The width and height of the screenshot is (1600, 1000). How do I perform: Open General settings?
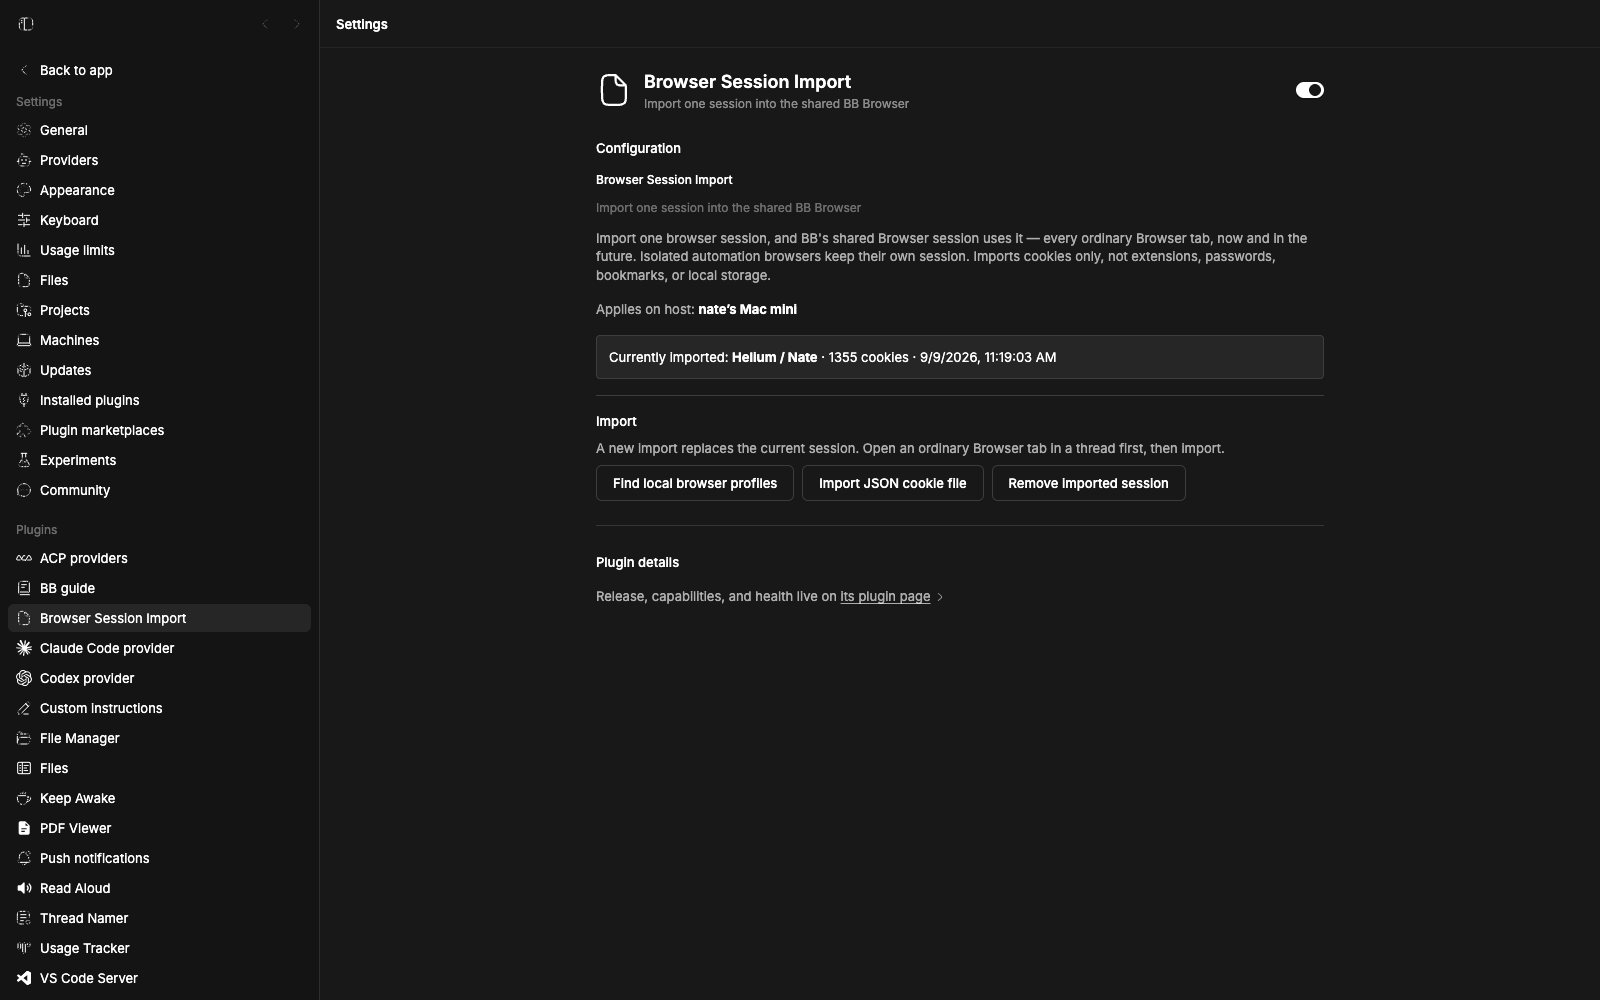click(x=159, y=130)
